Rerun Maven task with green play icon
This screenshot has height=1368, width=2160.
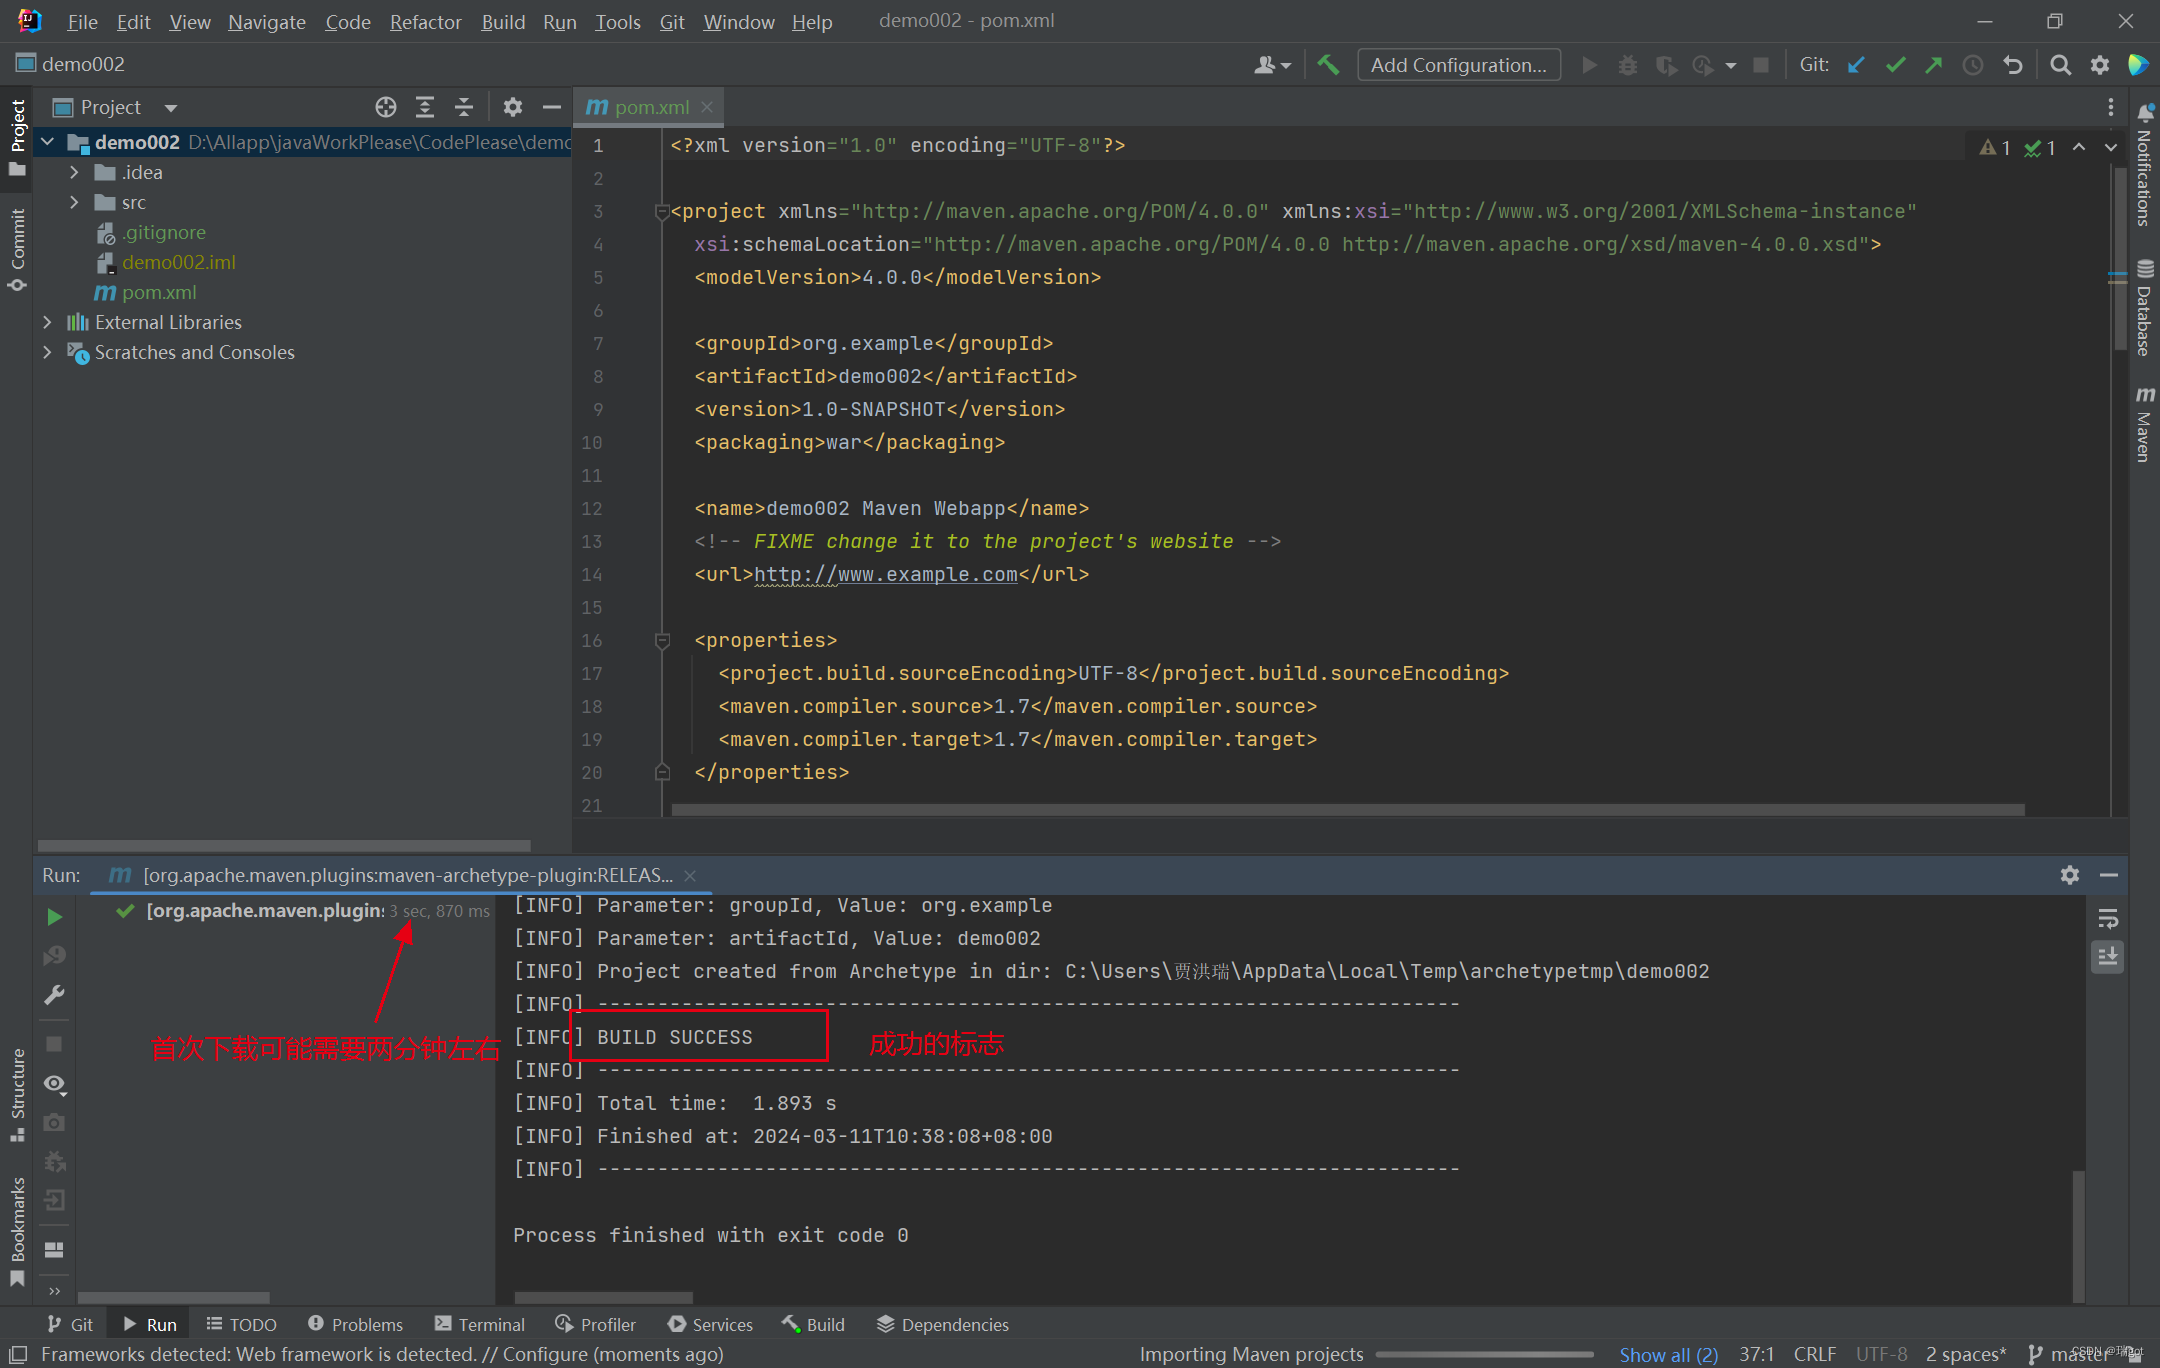tap(55, 916)
